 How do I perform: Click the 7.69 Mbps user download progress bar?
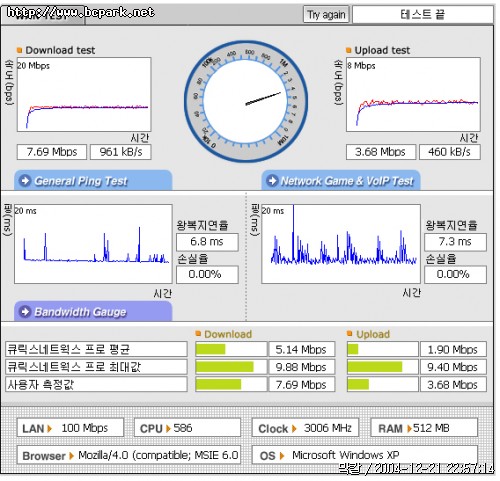coord(231,385)
